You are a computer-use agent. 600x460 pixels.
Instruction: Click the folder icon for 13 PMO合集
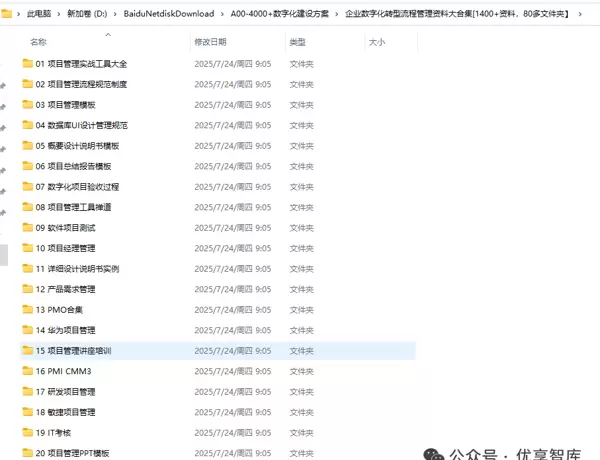[x=27, y=310]
